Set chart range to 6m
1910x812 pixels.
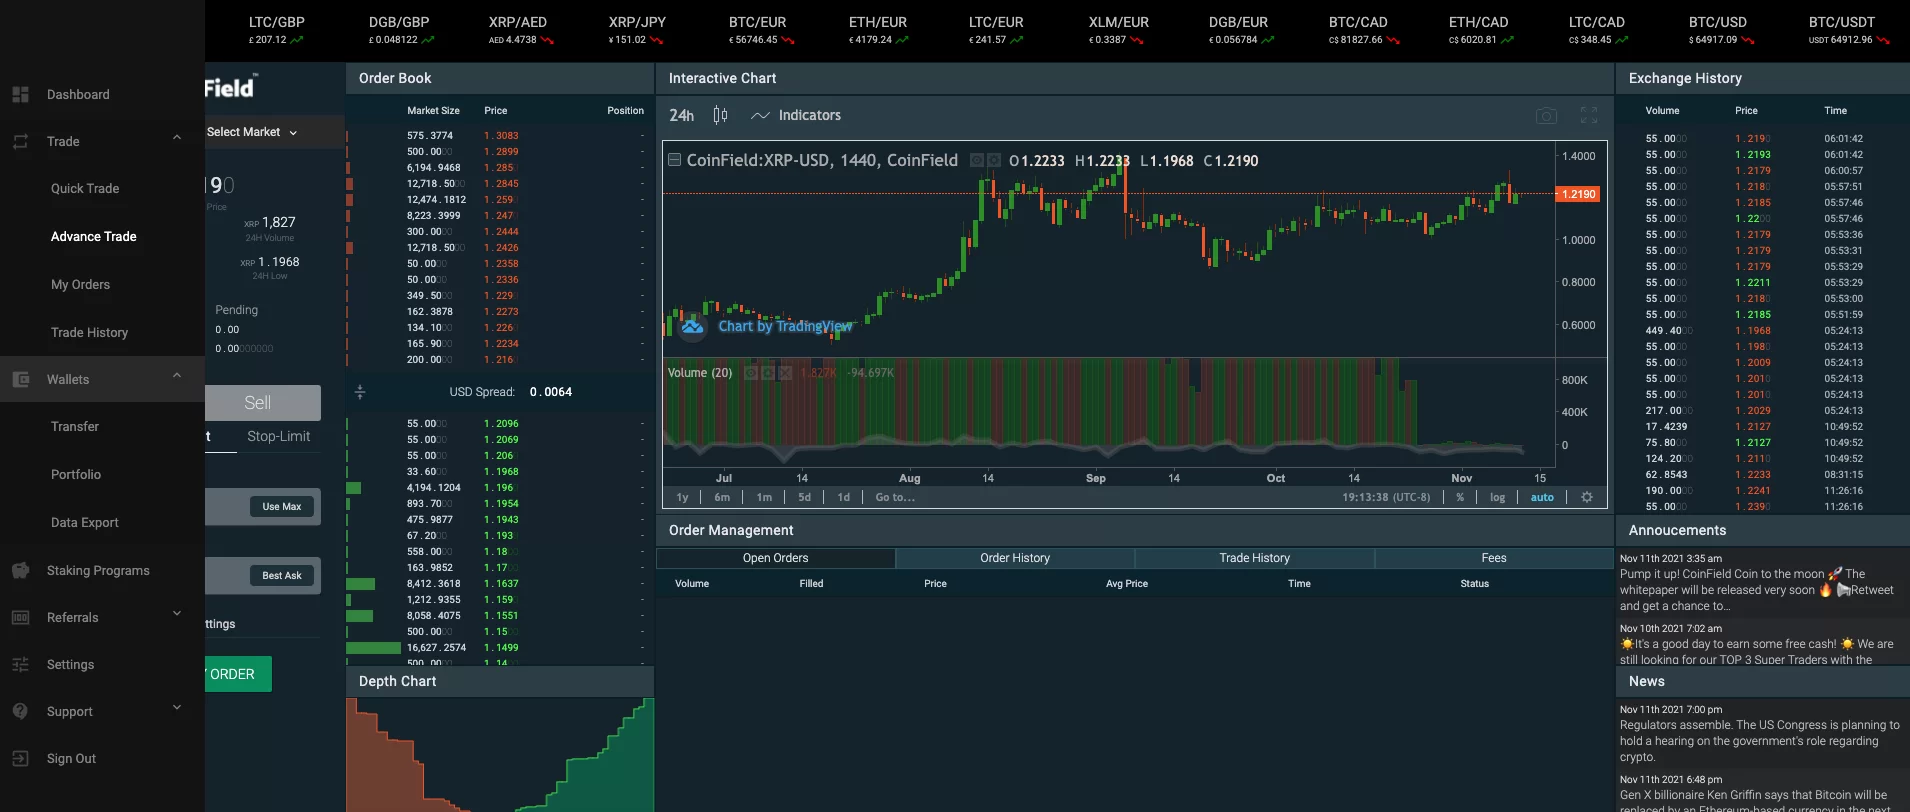[722, 497]
